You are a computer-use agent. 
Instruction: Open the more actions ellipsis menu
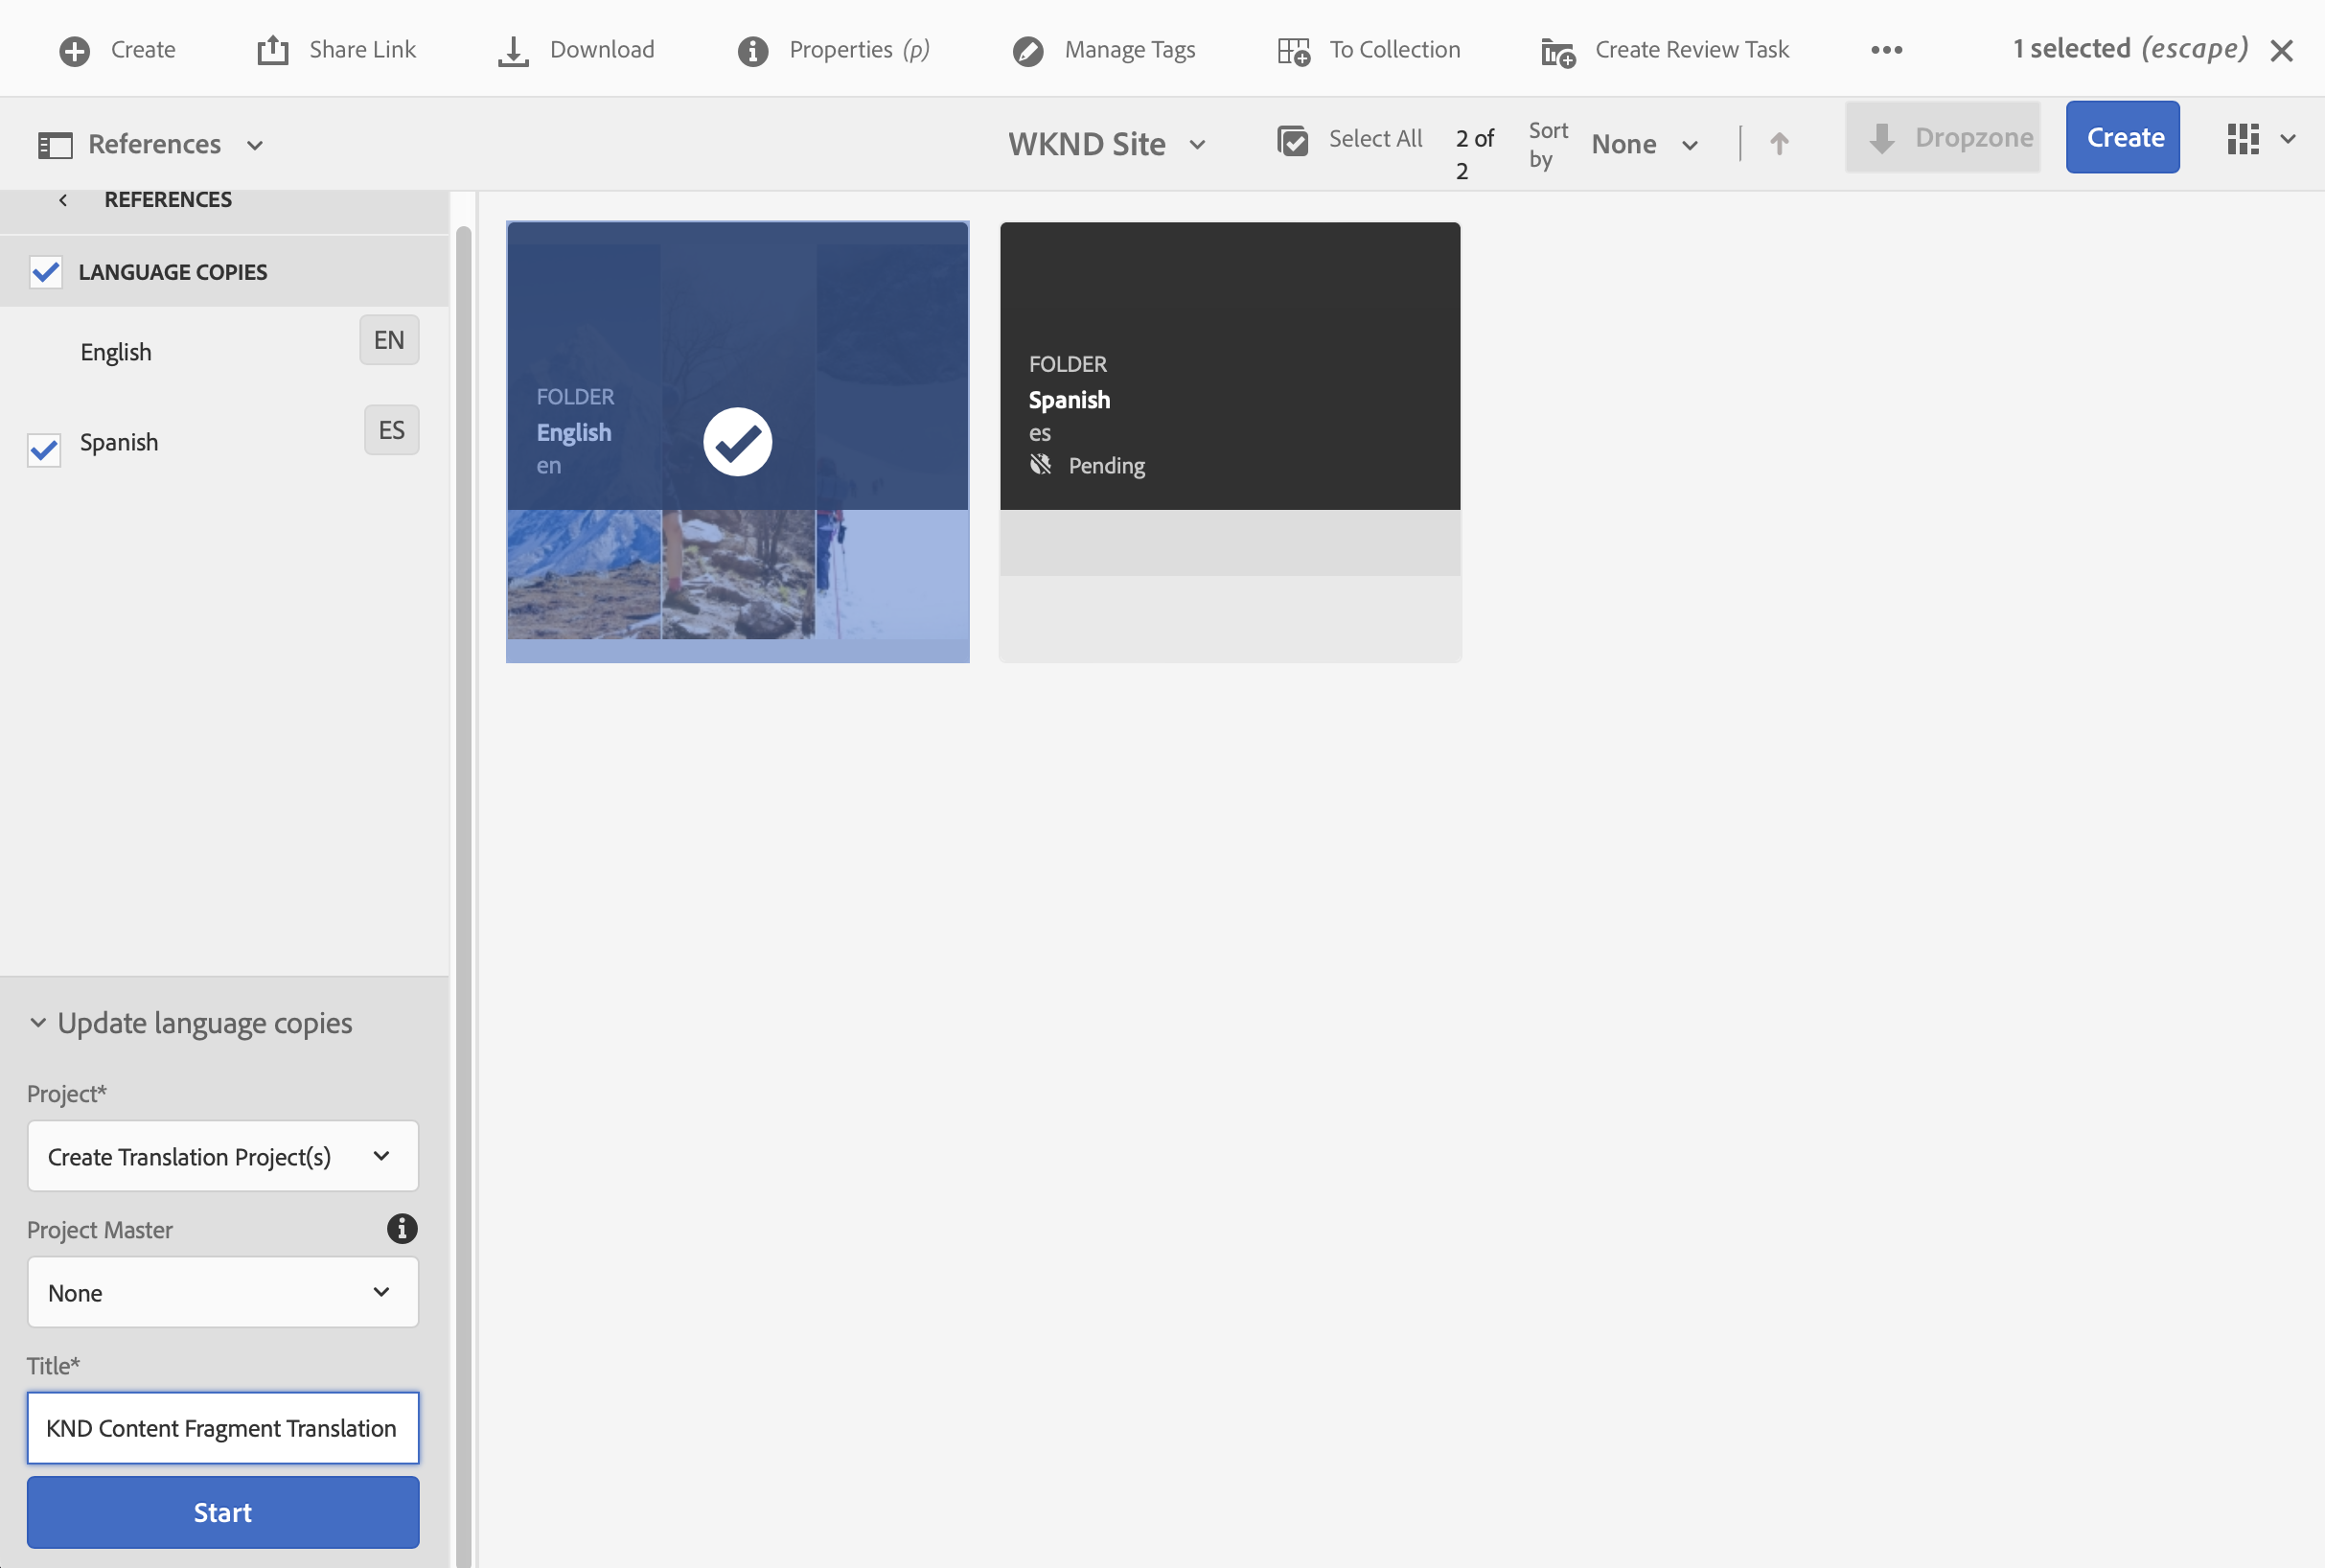1886,50
